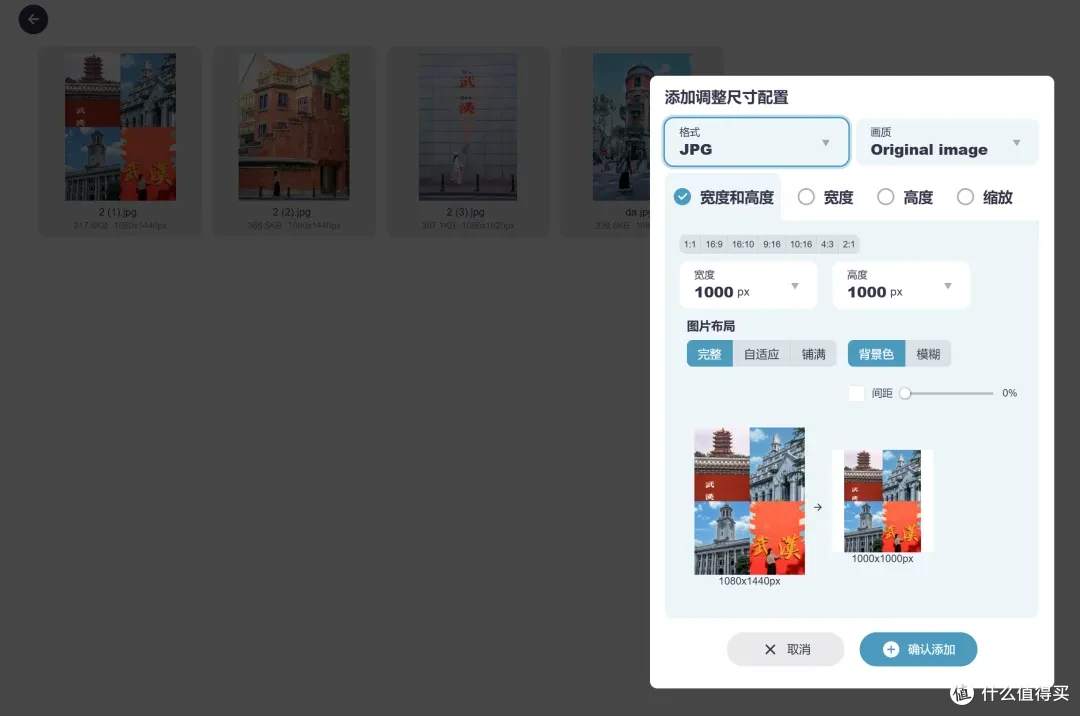Select the 铺满 layout option
1080x716 pixels.
click(x=813, y=354)
